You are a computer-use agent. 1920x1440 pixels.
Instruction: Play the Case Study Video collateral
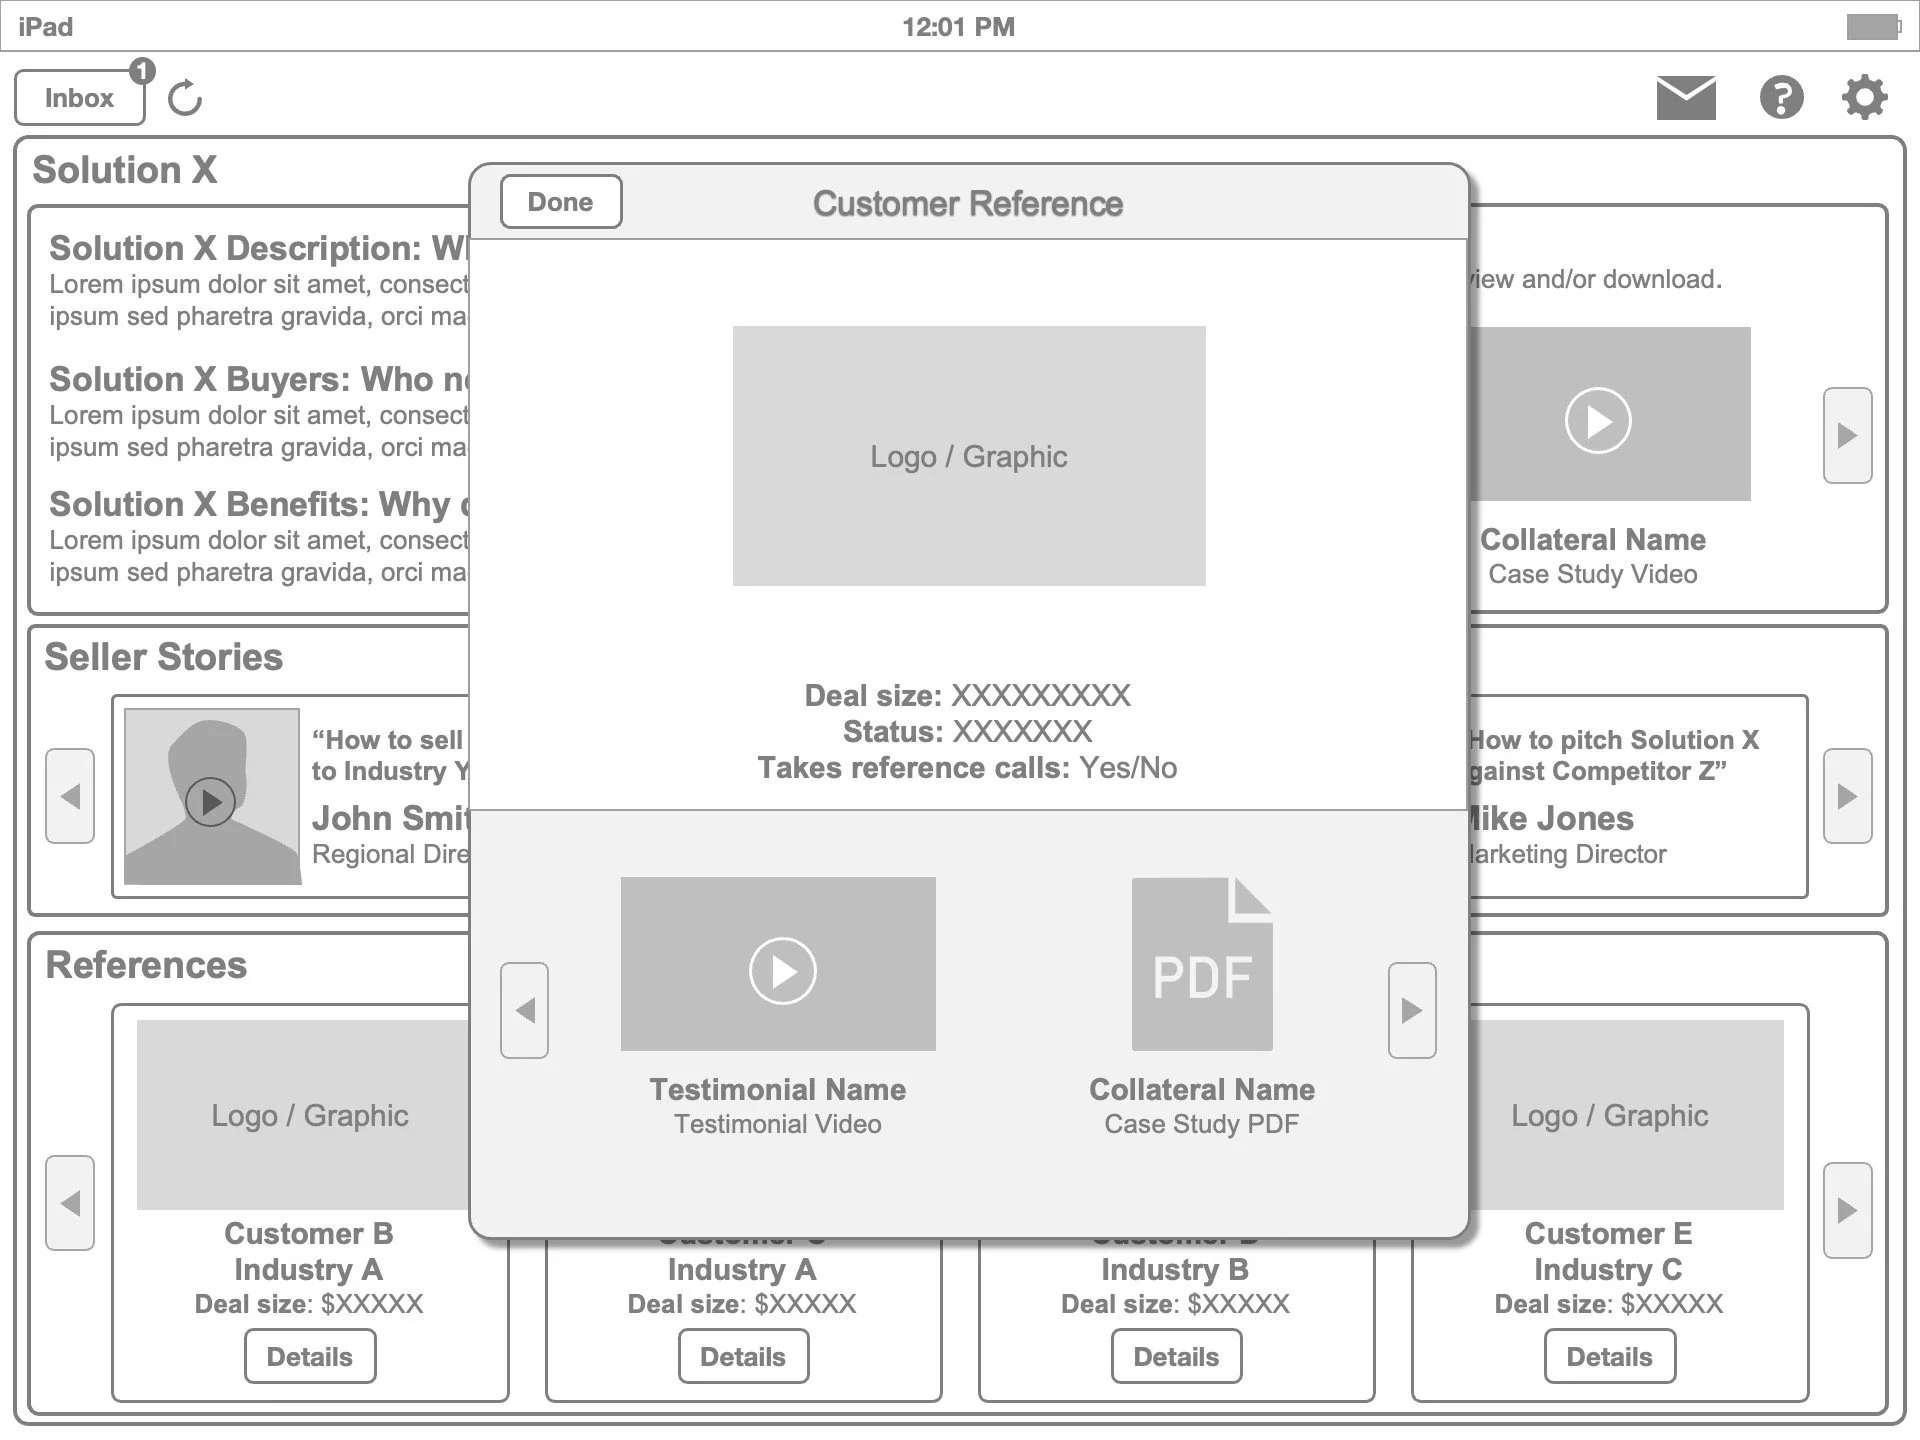click(x=1598, y=420)
